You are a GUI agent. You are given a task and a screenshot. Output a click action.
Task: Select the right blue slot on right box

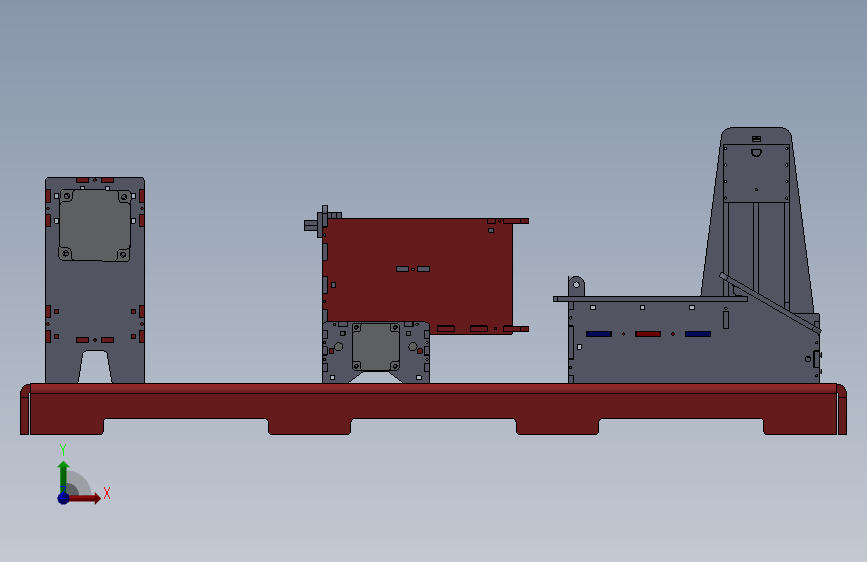[698, 334]
